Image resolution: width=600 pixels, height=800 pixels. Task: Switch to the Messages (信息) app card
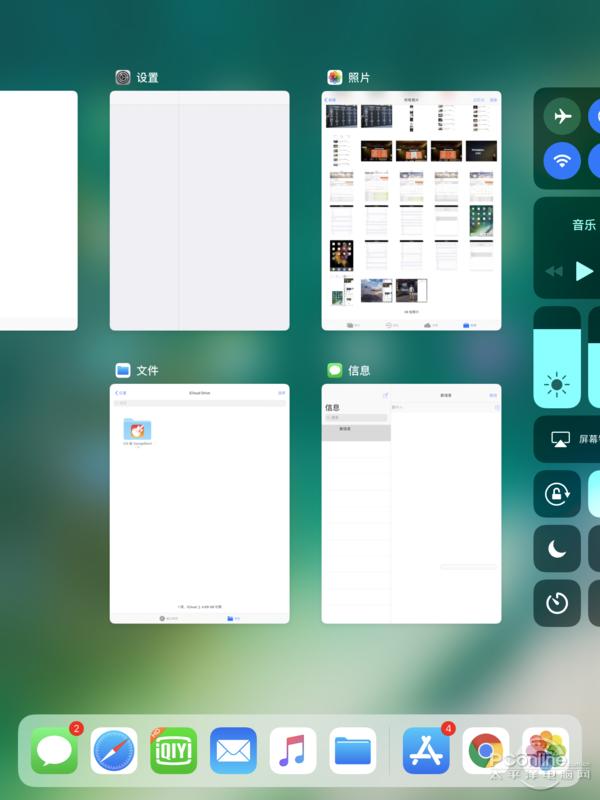tap(411, 504)
